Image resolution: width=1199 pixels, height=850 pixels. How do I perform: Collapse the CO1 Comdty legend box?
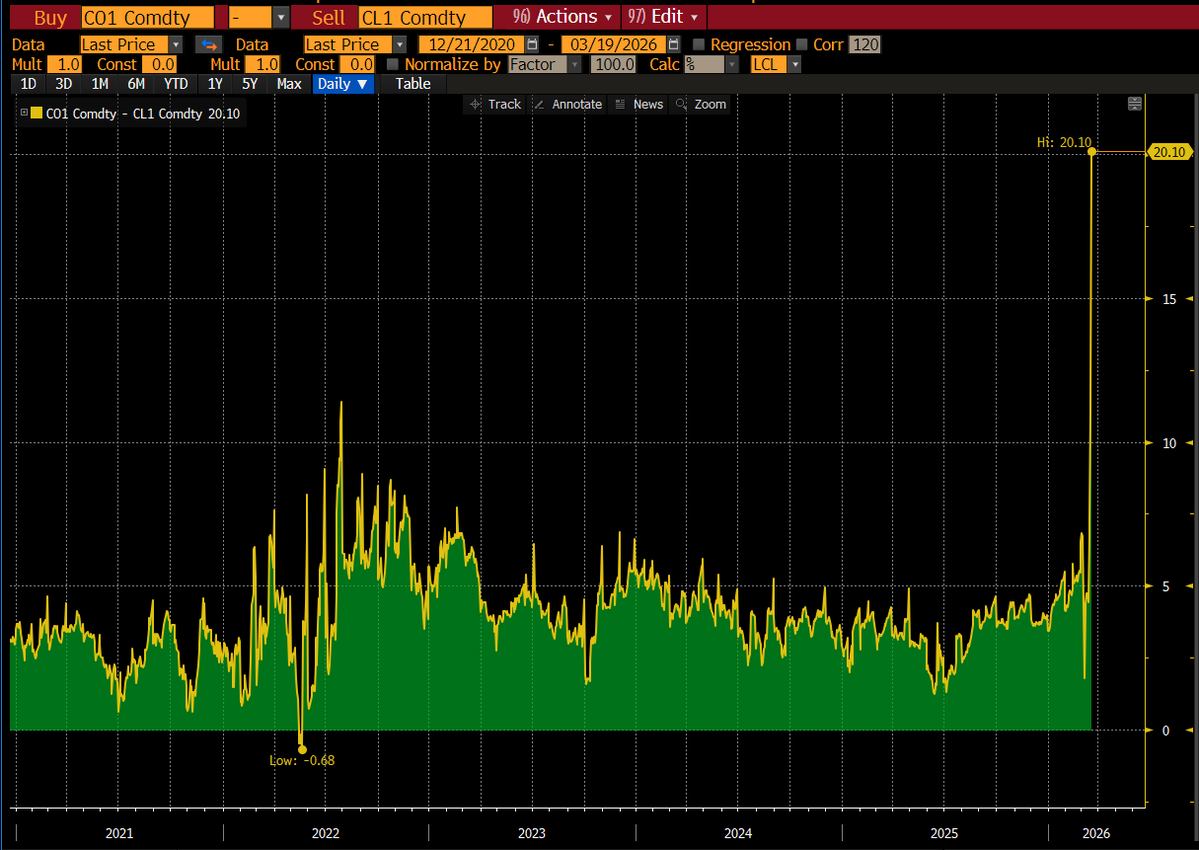click(x=24, y=113)
